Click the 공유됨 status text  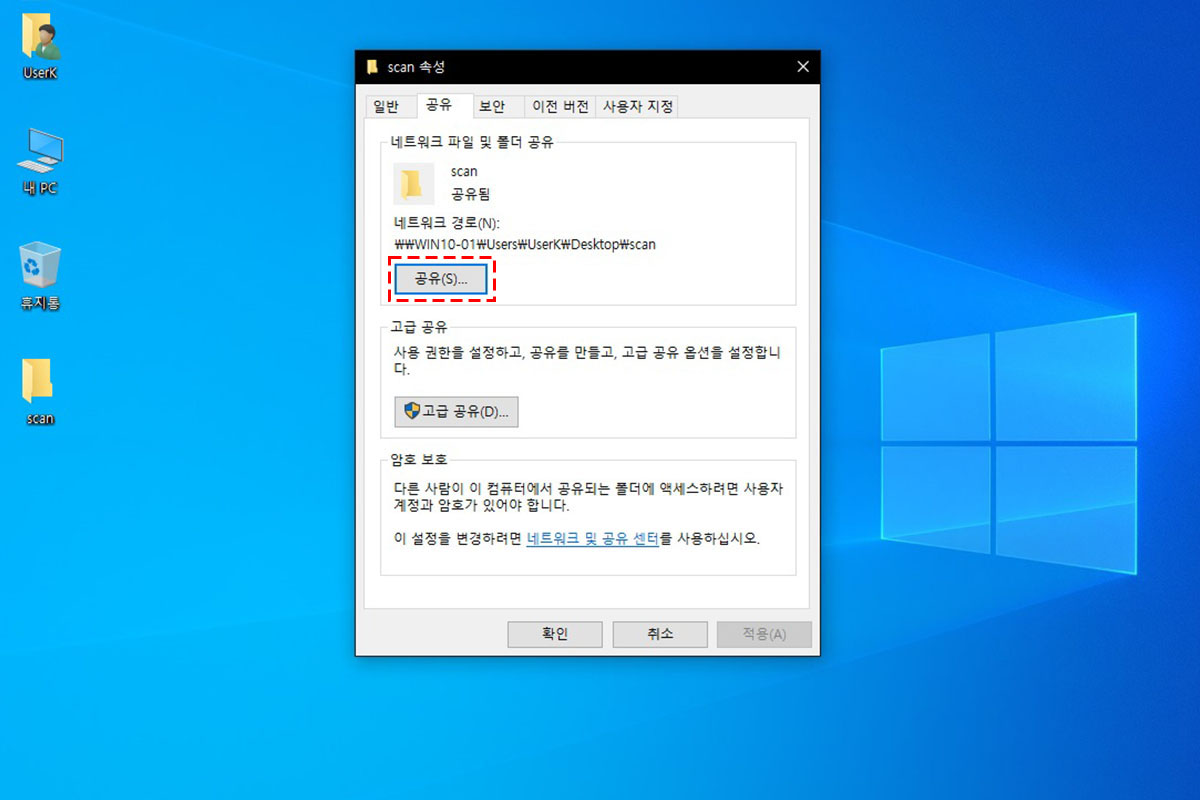[x=470, y=194]
